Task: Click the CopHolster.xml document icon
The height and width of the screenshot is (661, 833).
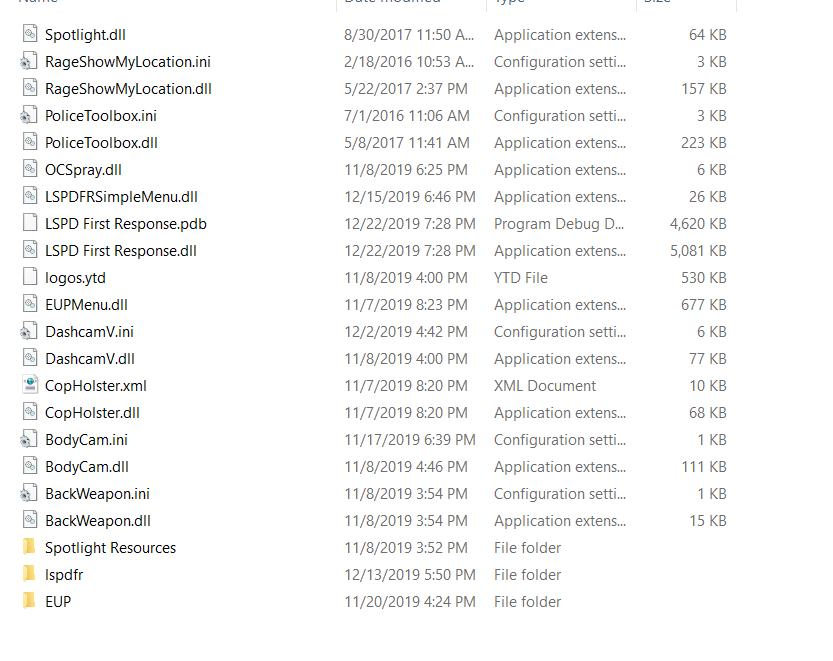Action: (28, 385)
